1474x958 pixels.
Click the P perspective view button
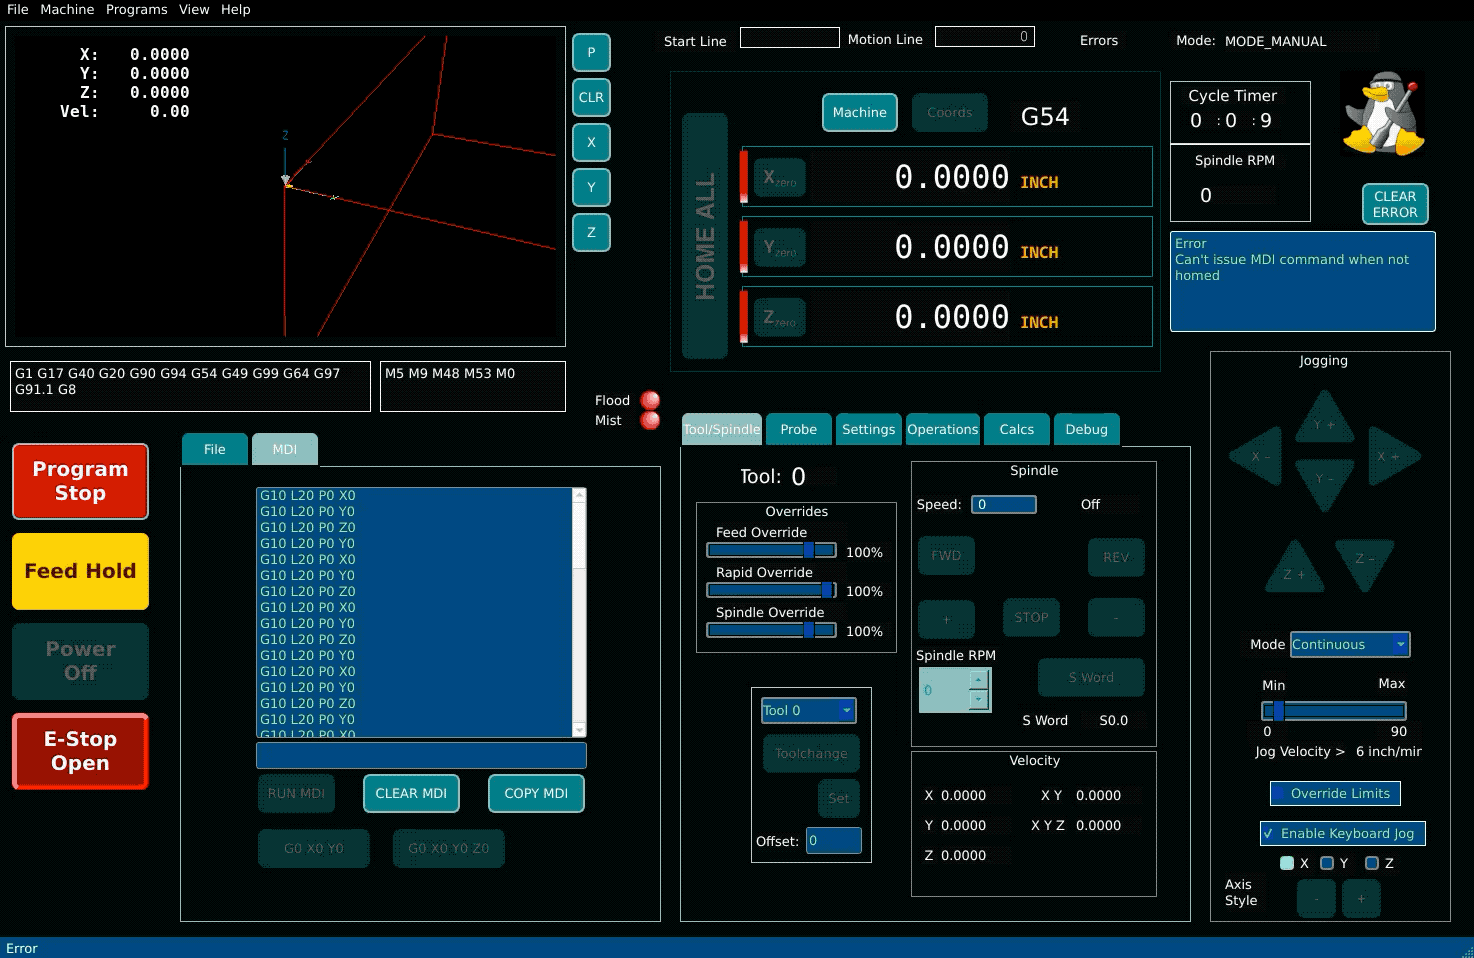591,52
